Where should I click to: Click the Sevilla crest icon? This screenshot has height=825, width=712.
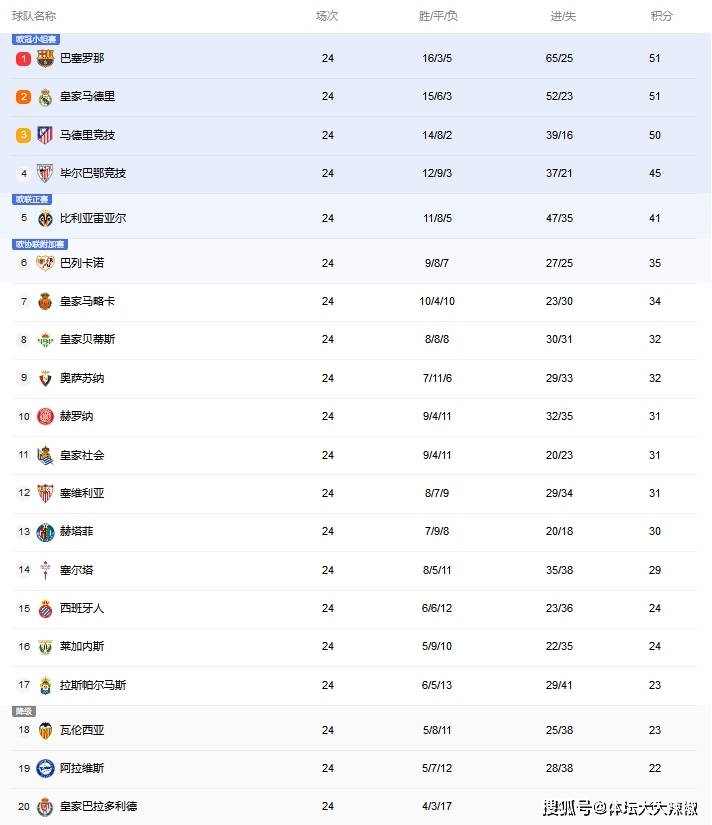(45, 493)
